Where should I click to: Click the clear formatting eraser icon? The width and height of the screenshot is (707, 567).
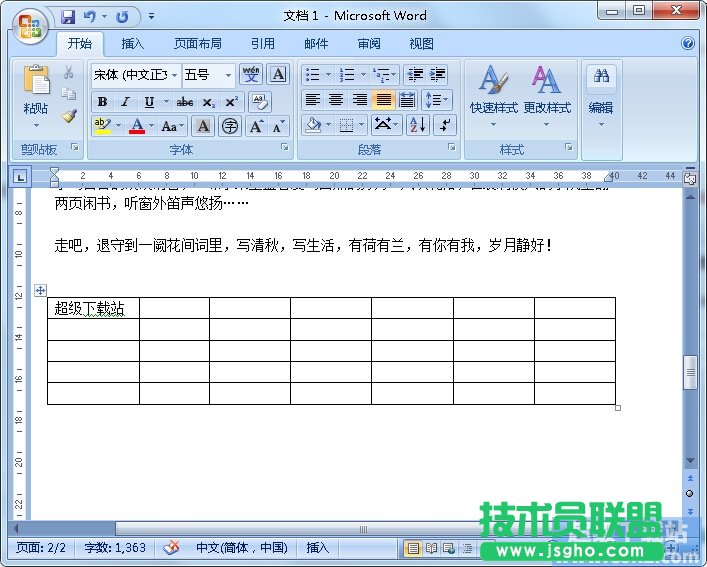coord(259,101)
